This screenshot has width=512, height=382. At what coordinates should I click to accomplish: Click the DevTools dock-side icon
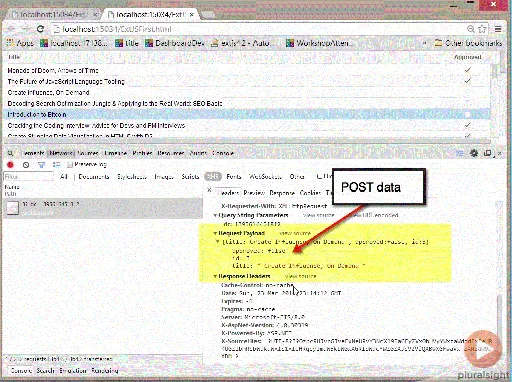pos(487,153)
